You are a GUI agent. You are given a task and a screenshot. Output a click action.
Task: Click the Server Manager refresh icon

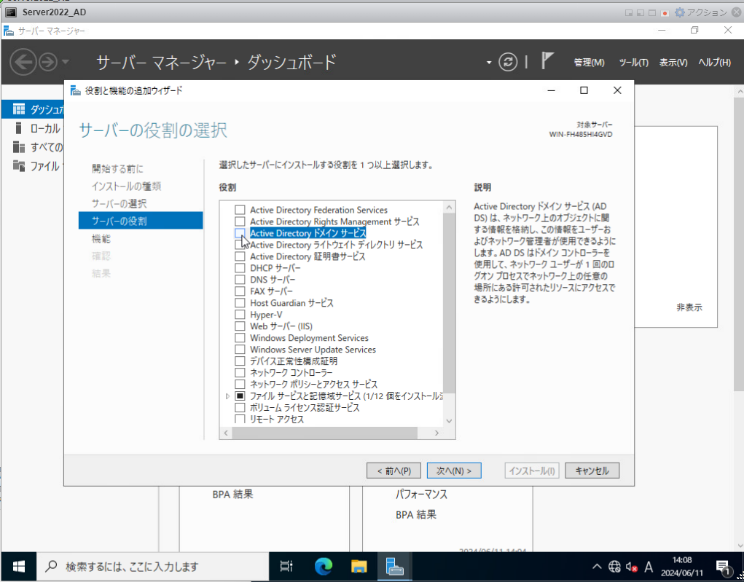click(x=508, y=62)
